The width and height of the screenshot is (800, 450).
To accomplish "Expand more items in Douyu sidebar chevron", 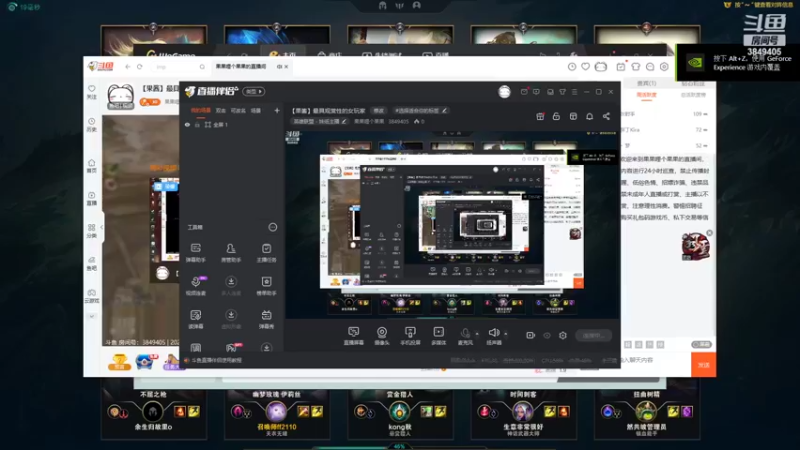I will 91,316.
